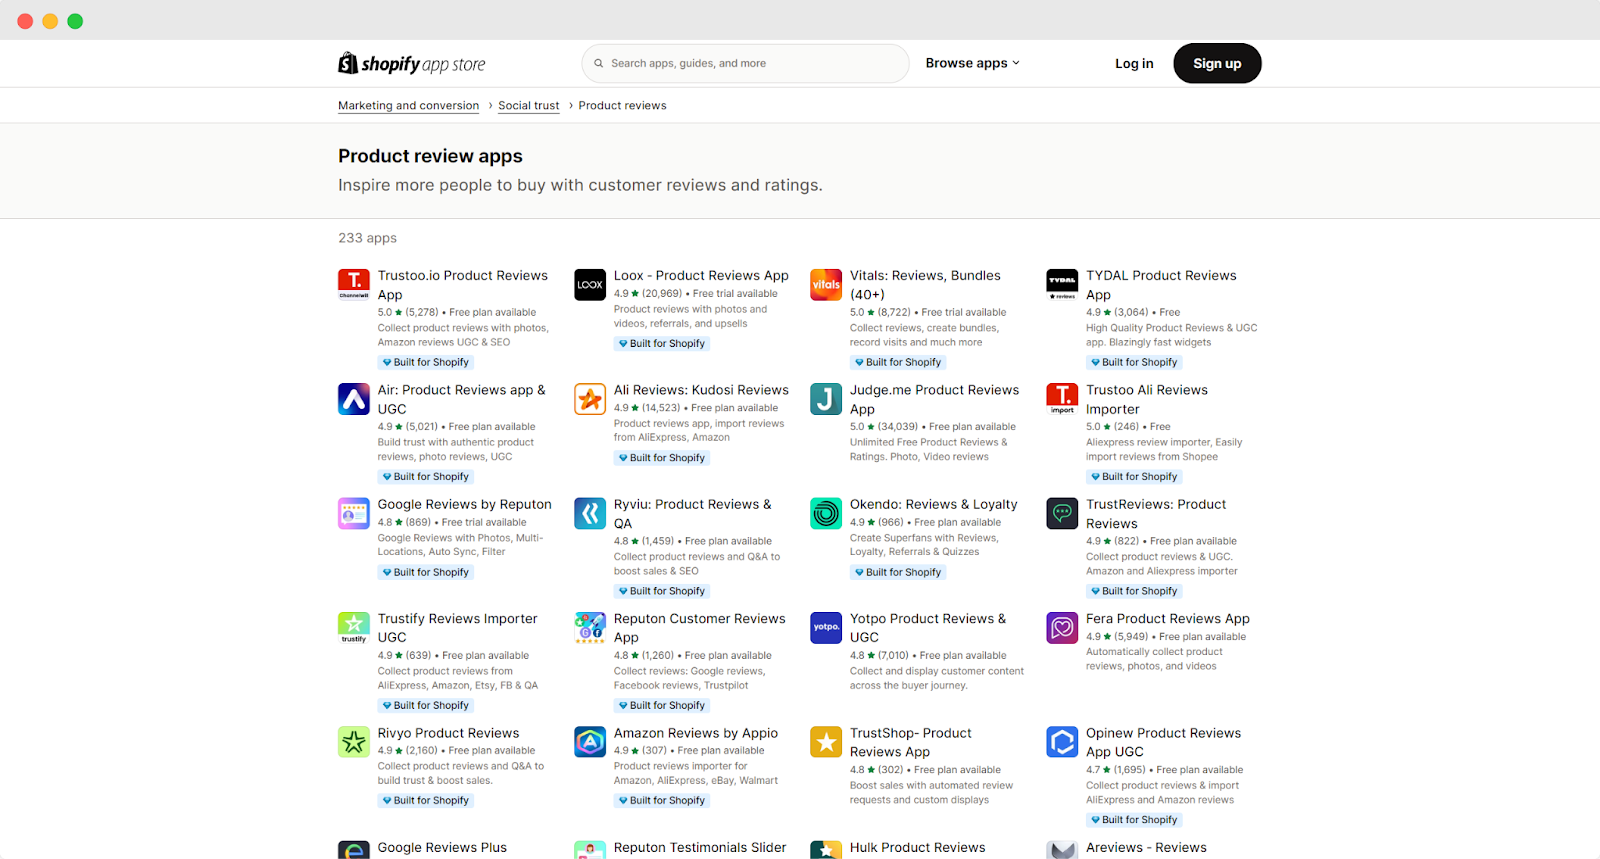Open the Rivyo Product Reviews icon
The height and width of the screenshot is (859, 1600).
(x=354, y=742)
